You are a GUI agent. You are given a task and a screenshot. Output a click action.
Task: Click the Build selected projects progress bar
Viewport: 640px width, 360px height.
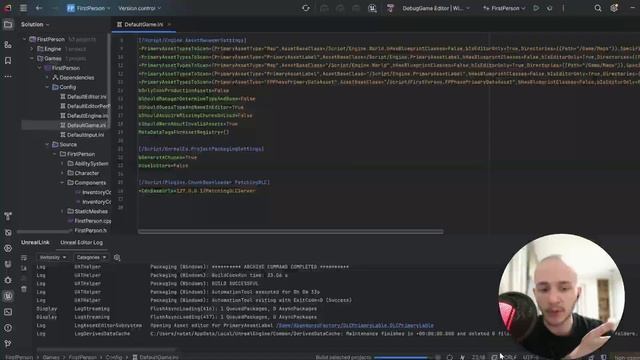401,357
